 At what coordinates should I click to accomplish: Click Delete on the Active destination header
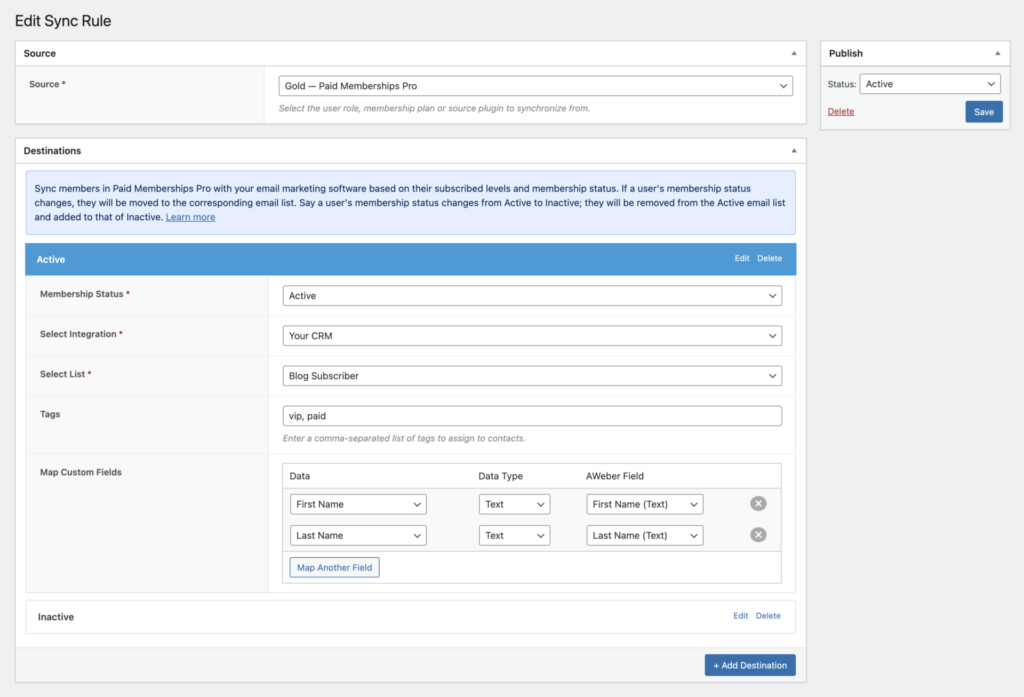click(x=769, y=259)
